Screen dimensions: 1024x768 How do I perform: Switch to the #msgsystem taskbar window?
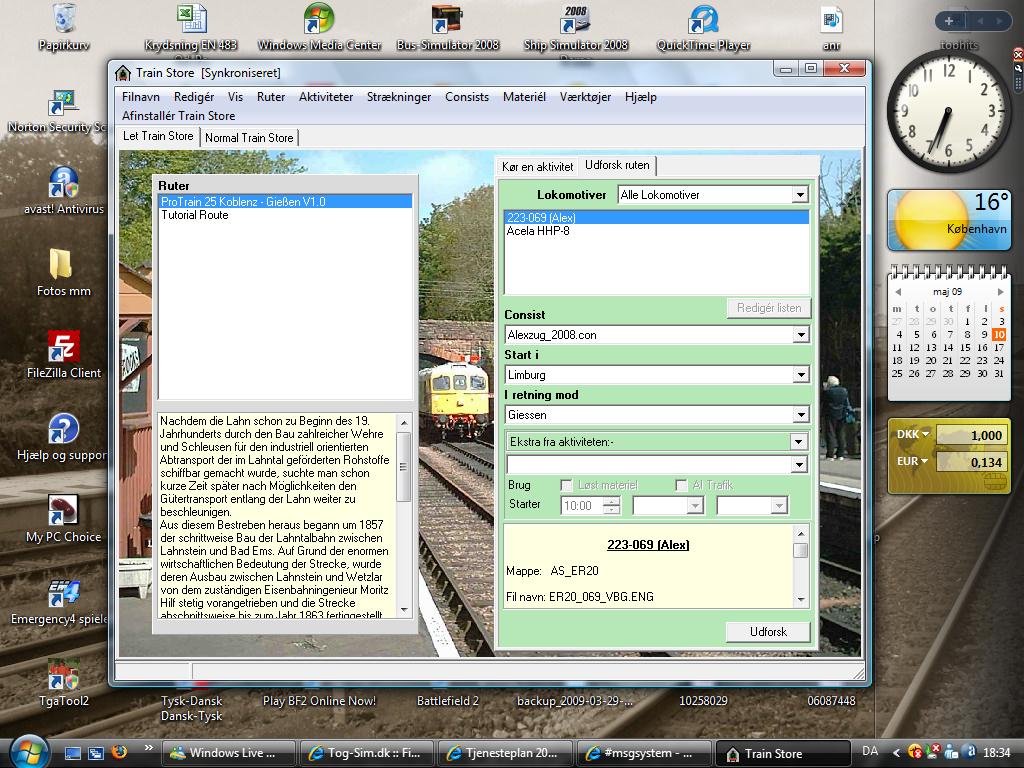(643, 753)
